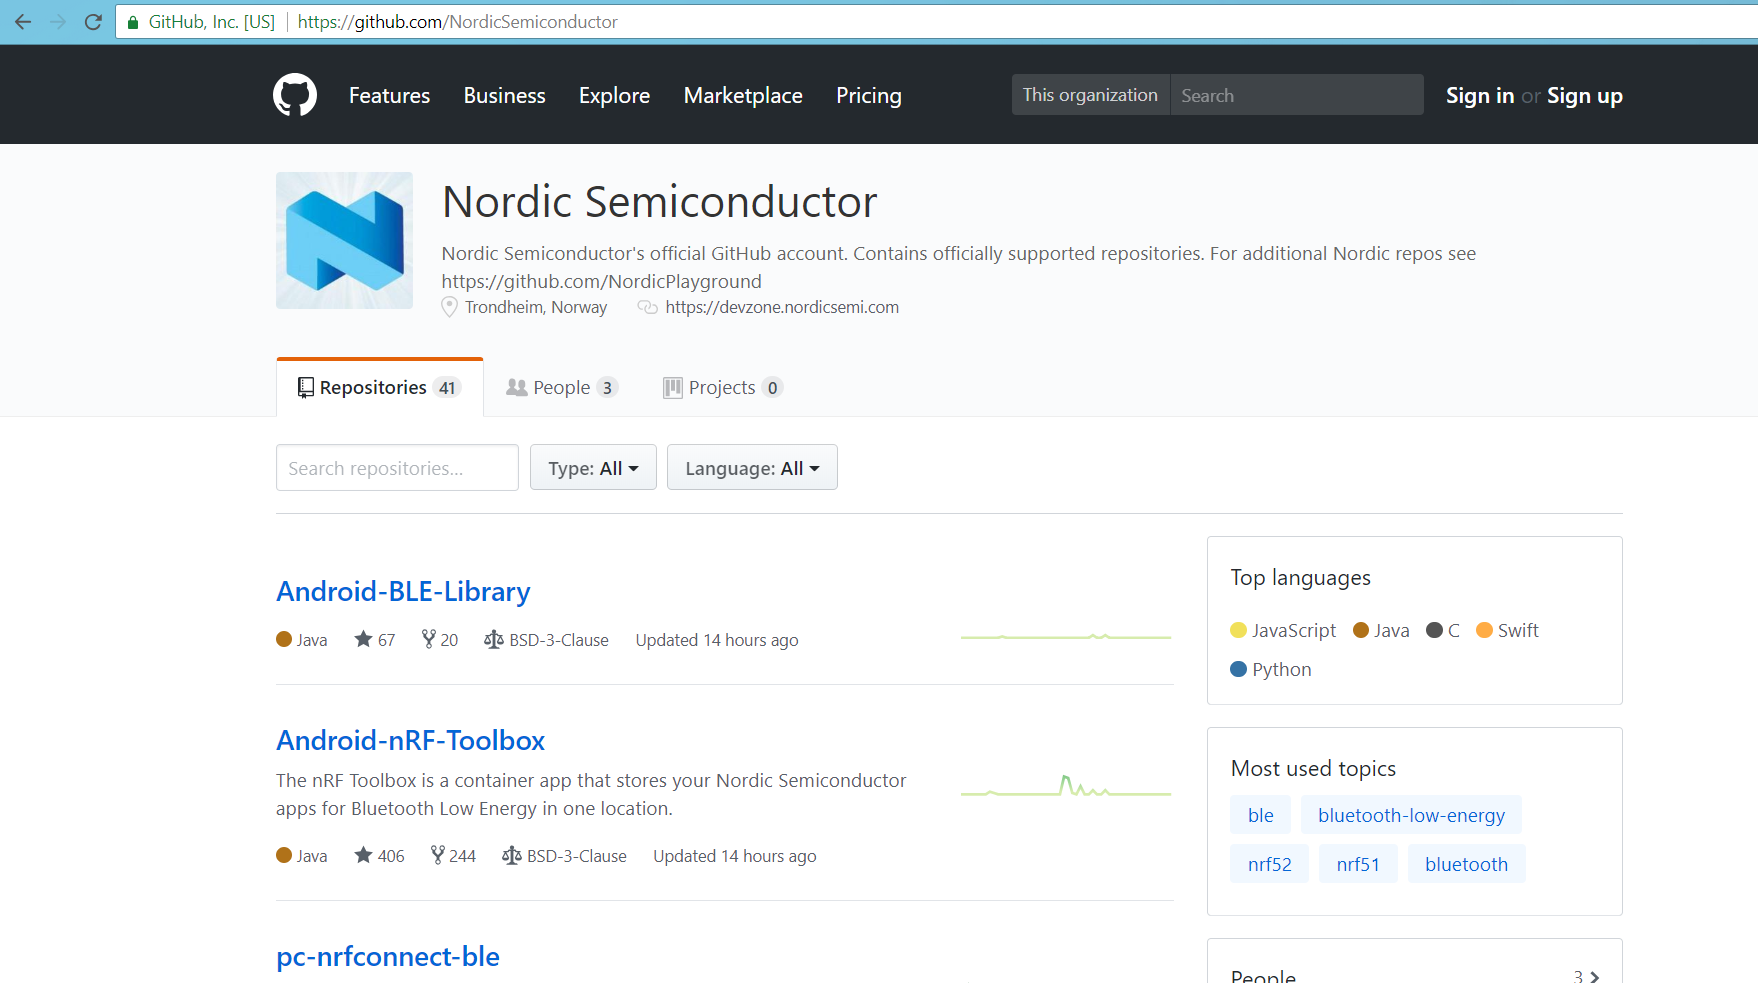Click the 67 stars count on Android-BLE-Library
This screenshot has width=1758, height=983.
(x=386, y=640)
